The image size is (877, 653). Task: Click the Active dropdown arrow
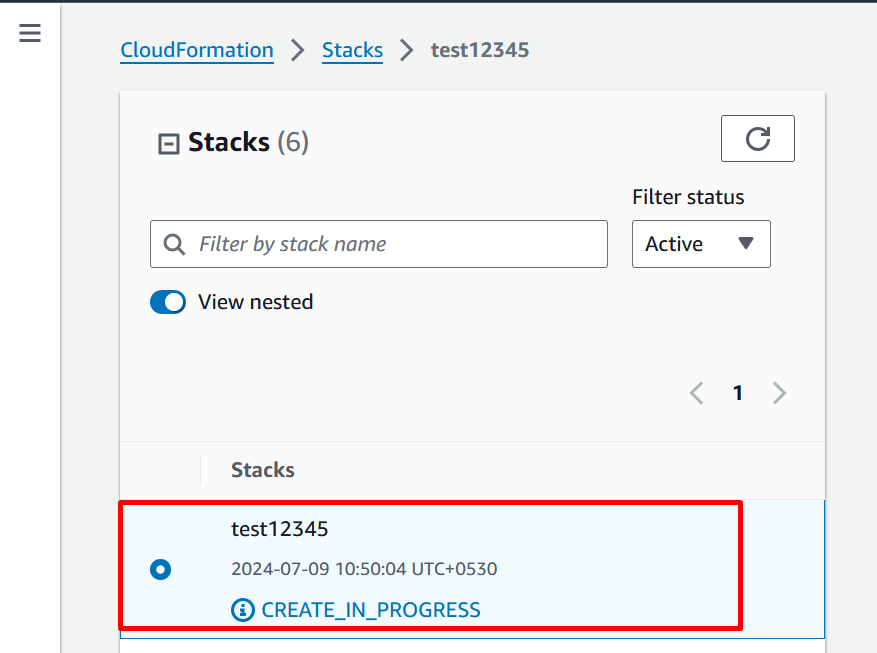pyautogui.click(x=746, y=243)
